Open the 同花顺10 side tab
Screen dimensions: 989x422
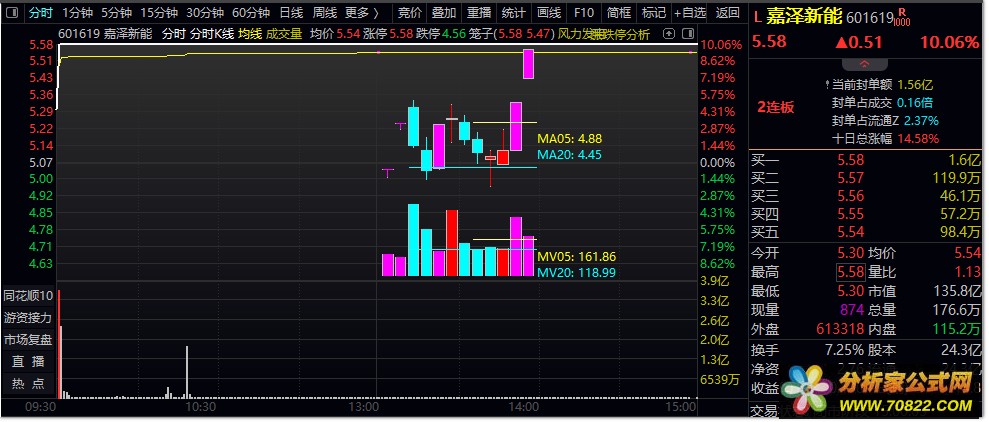pyautogui.click(x=28, y=295)
